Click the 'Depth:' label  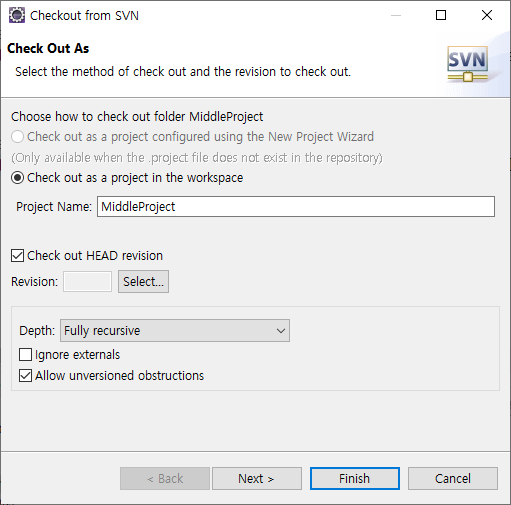(x=37, y=331)
